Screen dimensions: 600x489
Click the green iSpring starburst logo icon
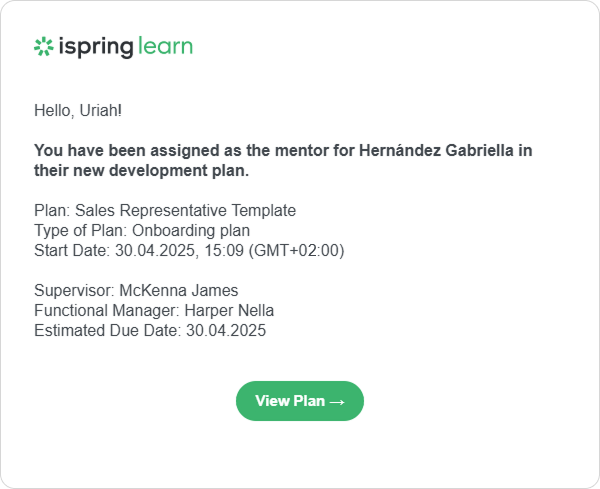point(44,46)
